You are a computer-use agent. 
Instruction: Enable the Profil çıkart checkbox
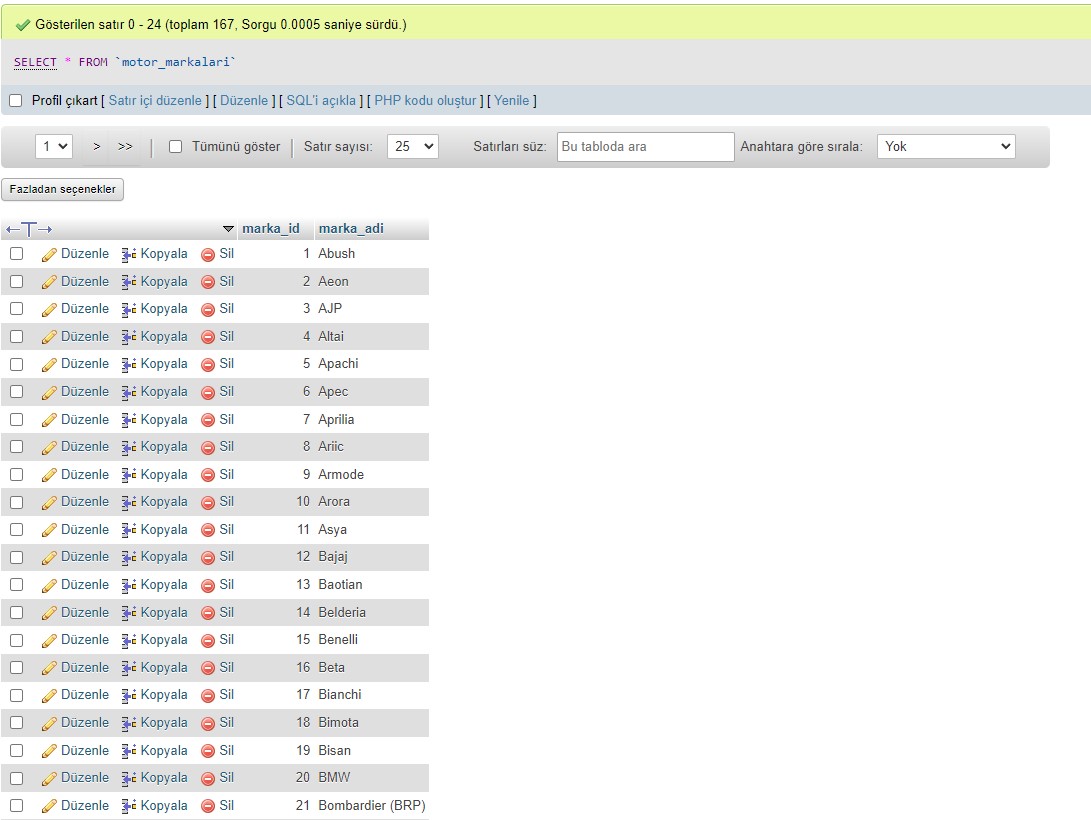point(15,101)
